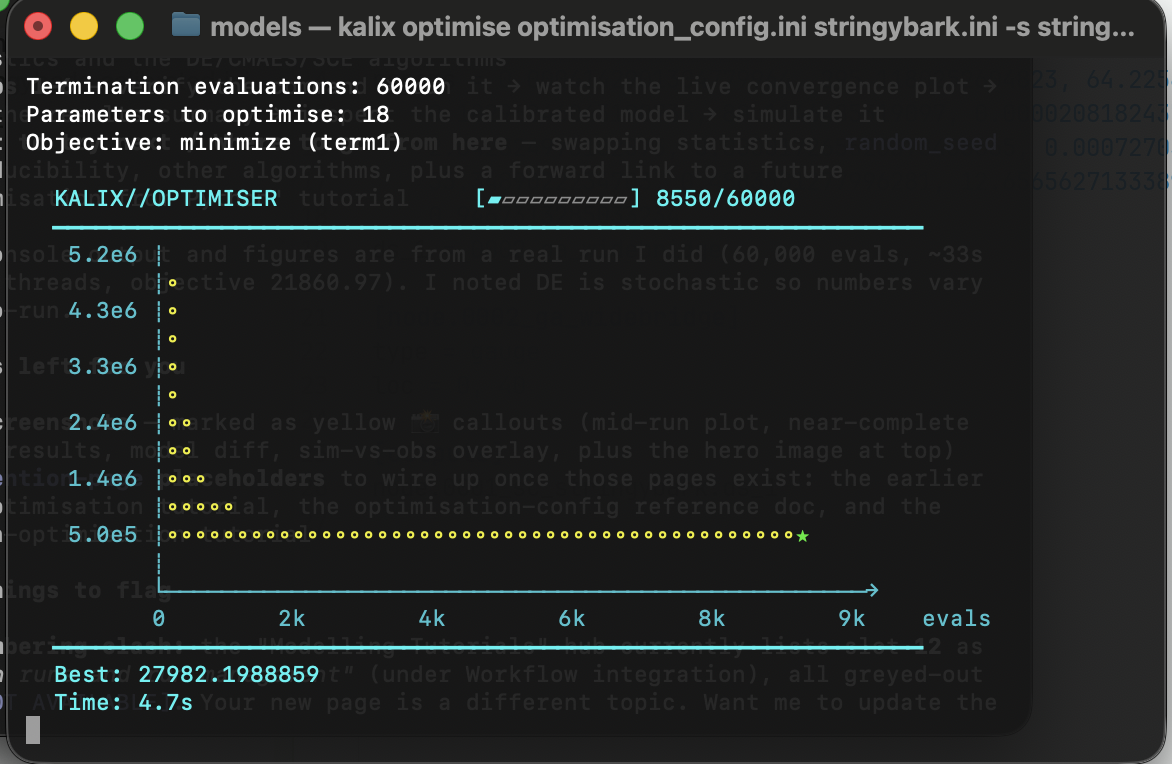This screenshot has height=764, width=1172.
Task: Click the 5.2e6 y-axis label
Action: coord(102,255)
